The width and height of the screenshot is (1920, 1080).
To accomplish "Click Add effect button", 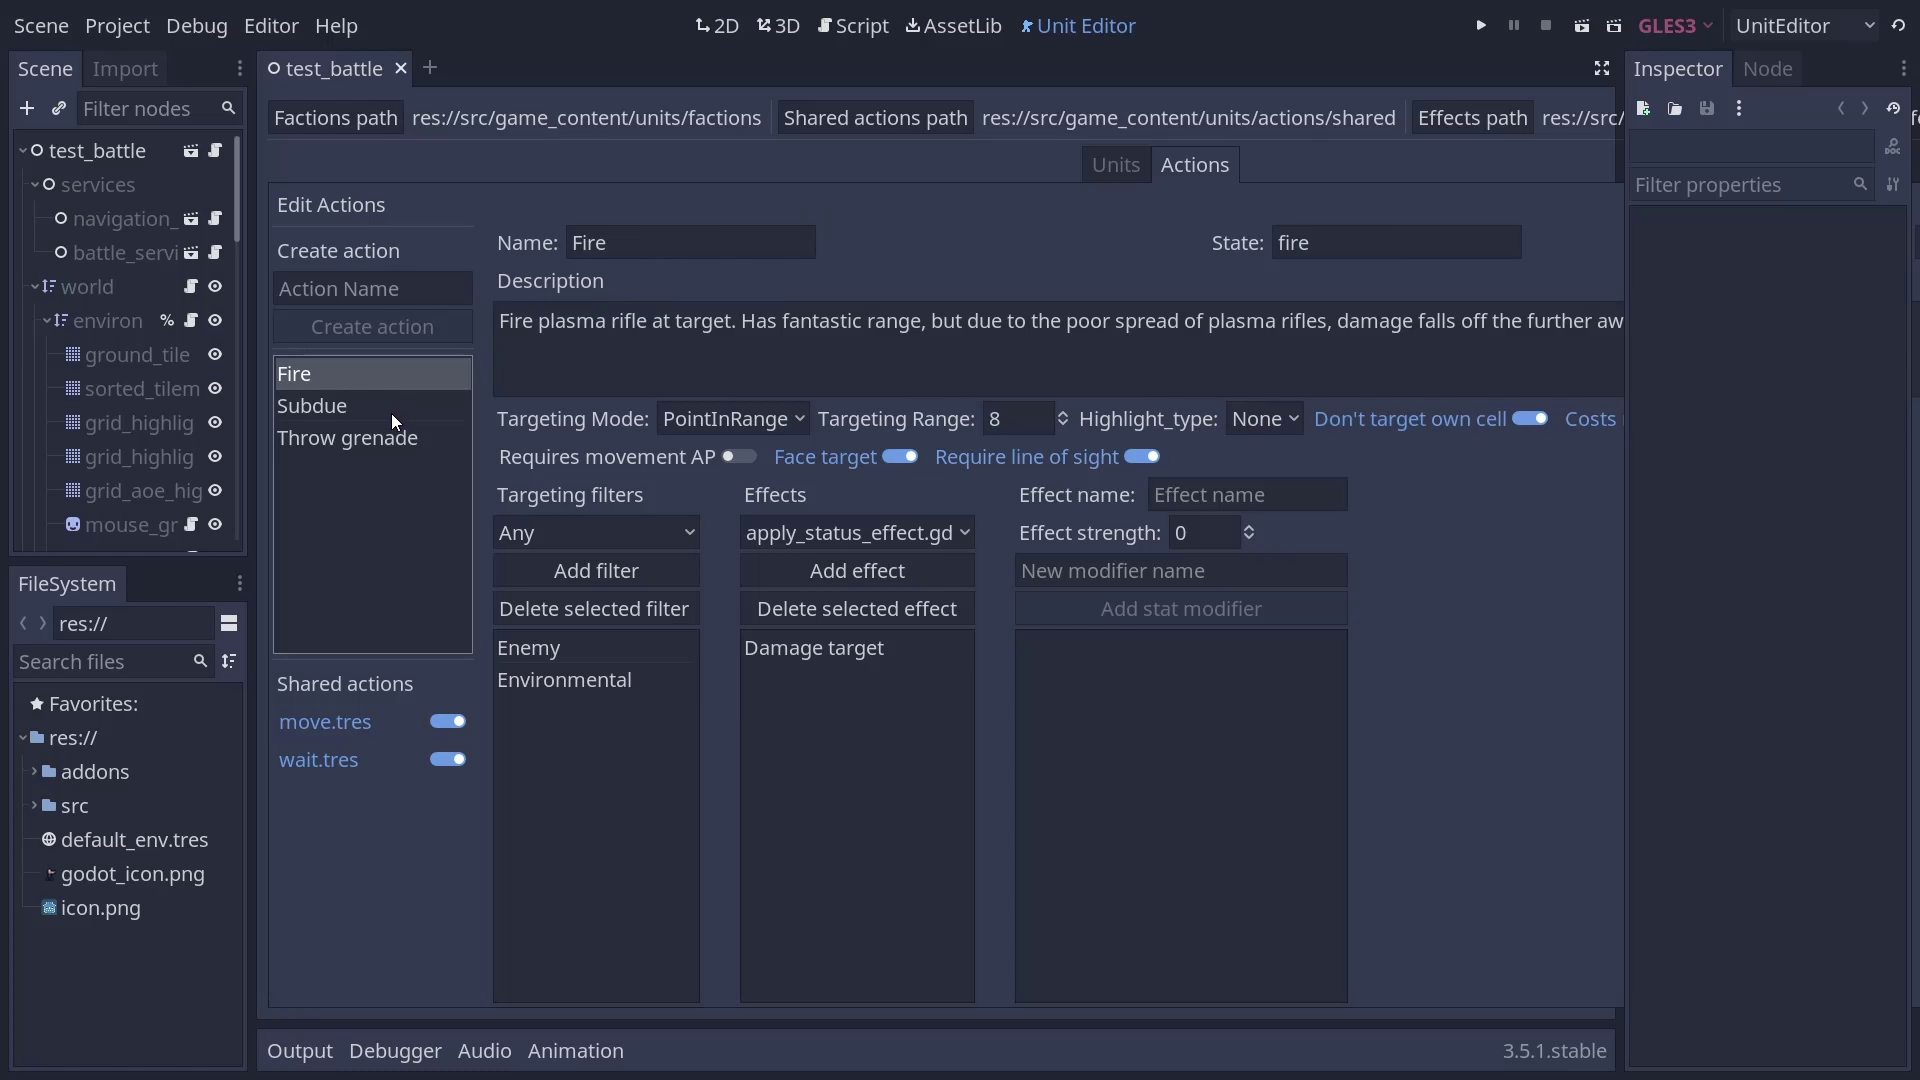I will click(857, 571).
